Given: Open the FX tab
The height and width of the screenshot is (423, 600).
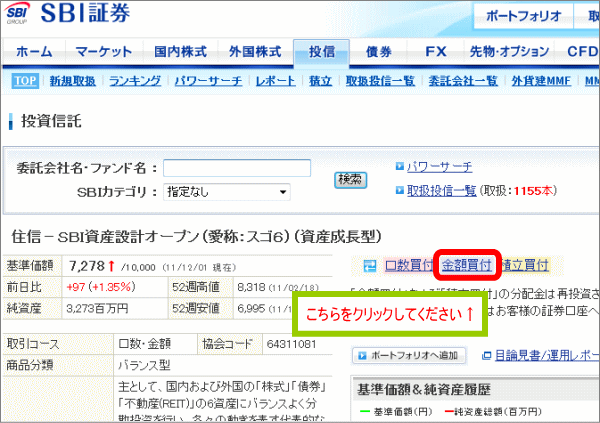Looking at the screenshot, I should (x=436, y=52).
